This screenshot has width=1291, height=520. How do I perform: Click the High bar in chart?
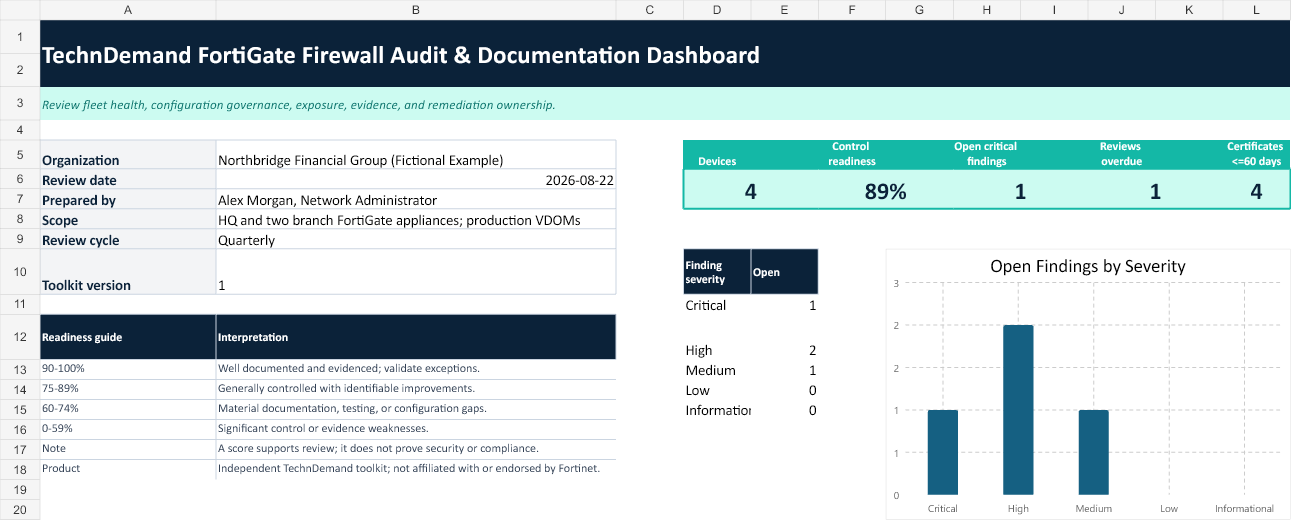click(1018, 410)
